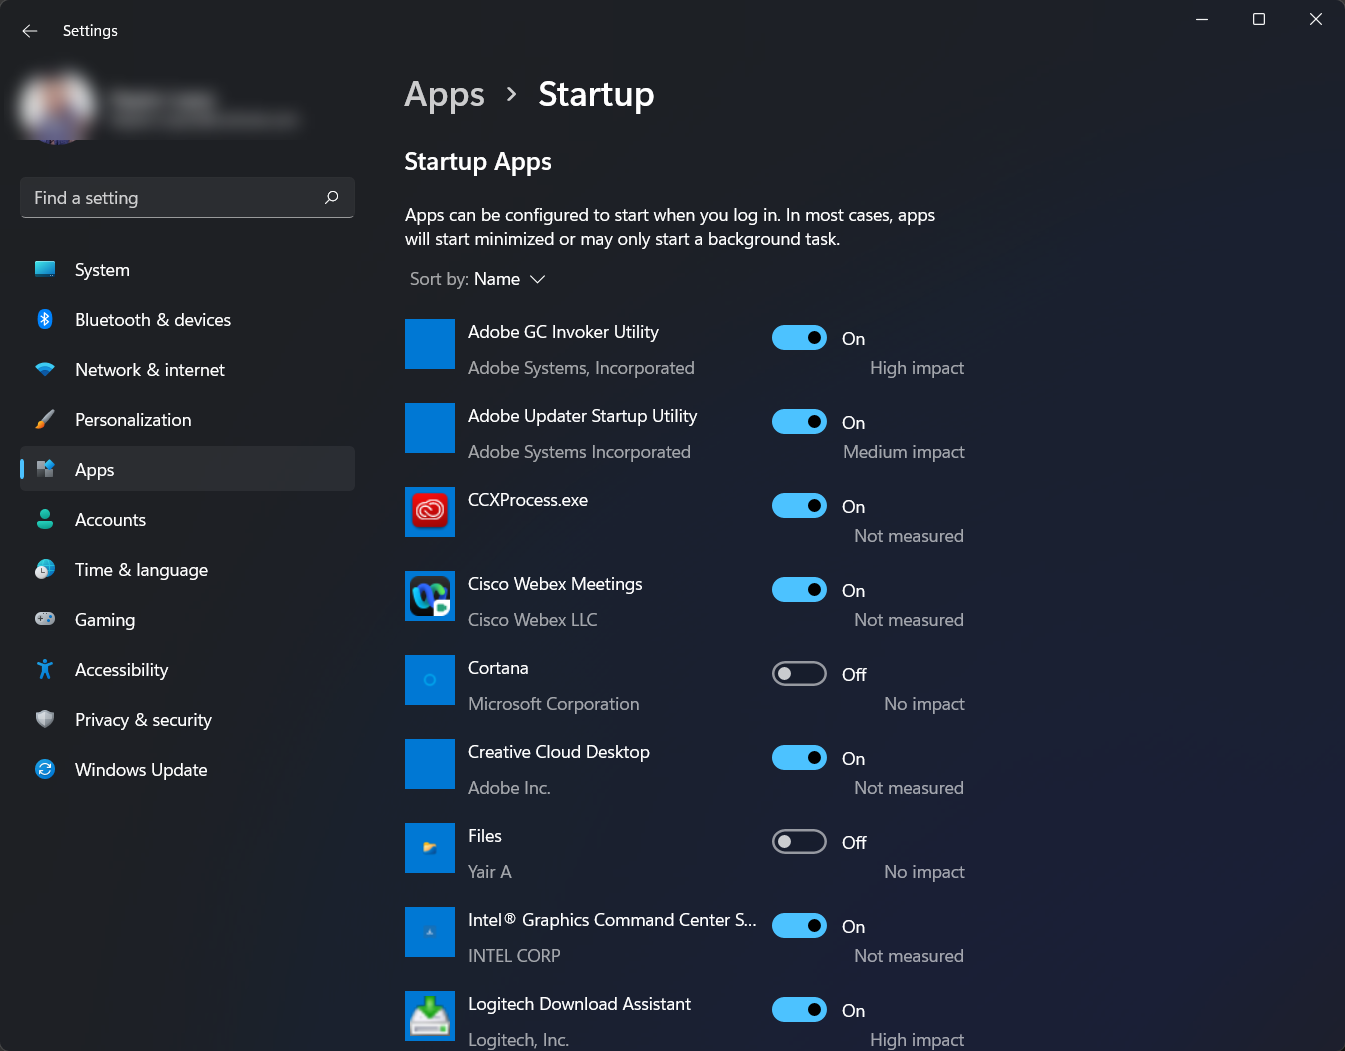1345x1051 pixels.
Task: Click the Apps sidebar icon
Action: click(x=45, y=469)
